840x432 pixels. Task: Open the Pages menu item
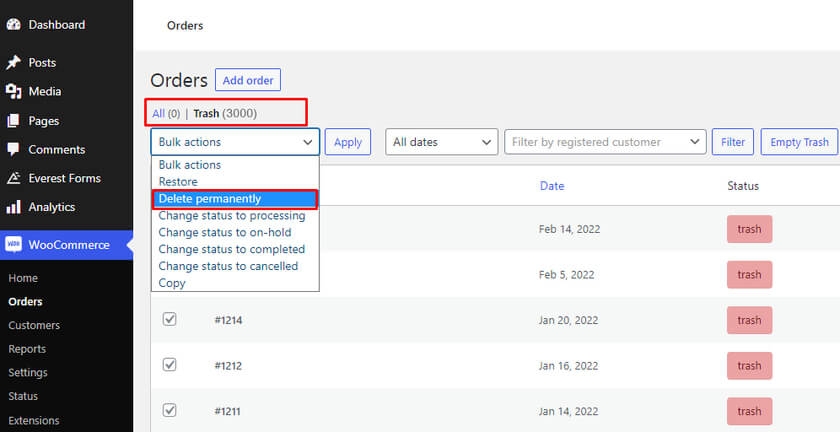click(44, 121)
